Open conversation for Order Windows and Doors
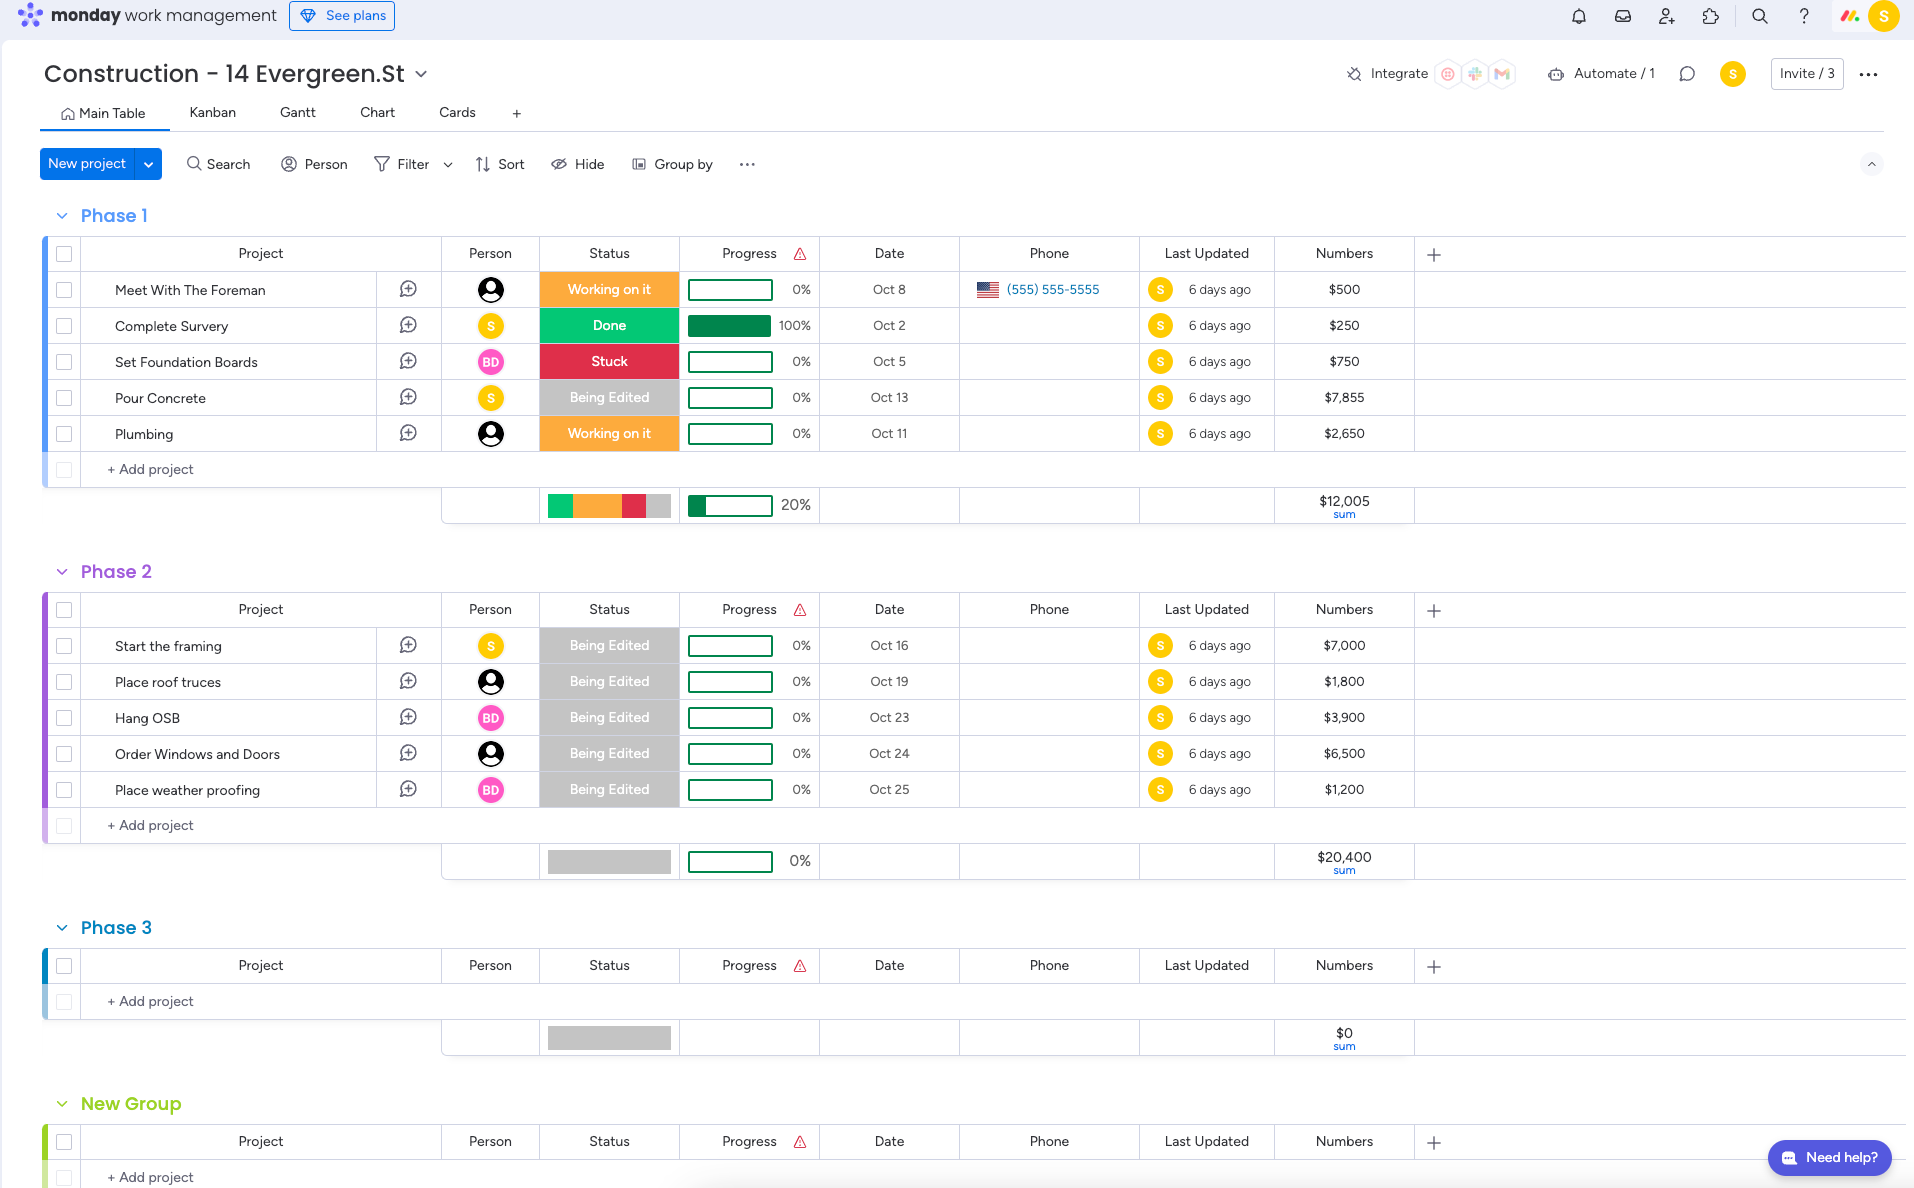 pos(408,753)
